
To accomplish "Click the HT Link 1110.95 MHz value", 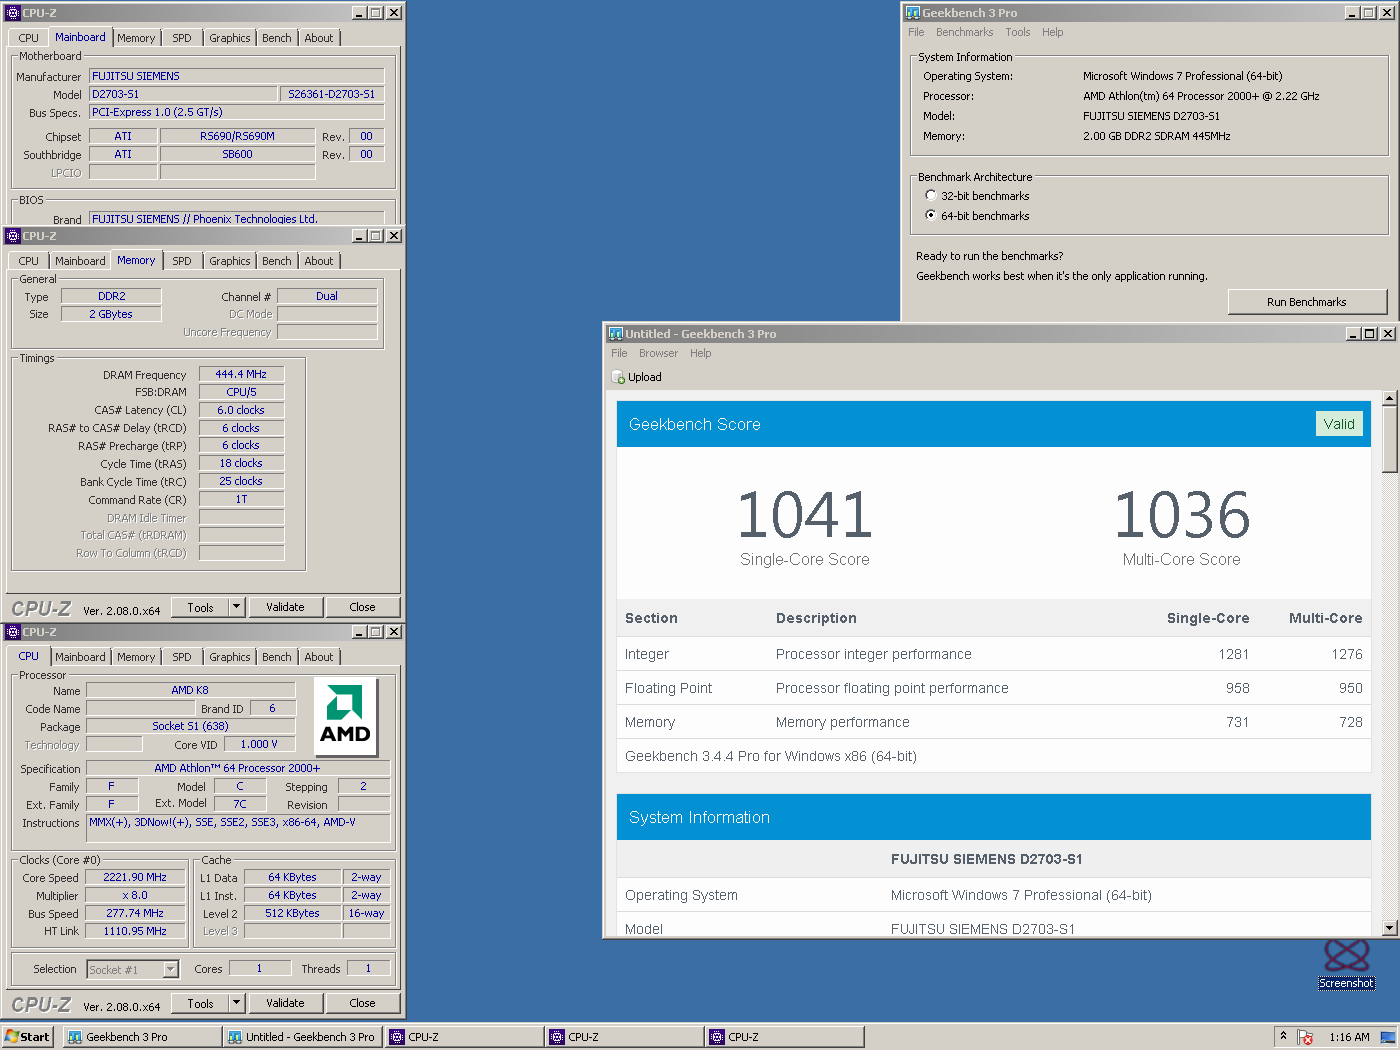I will [x=135, y=931].
